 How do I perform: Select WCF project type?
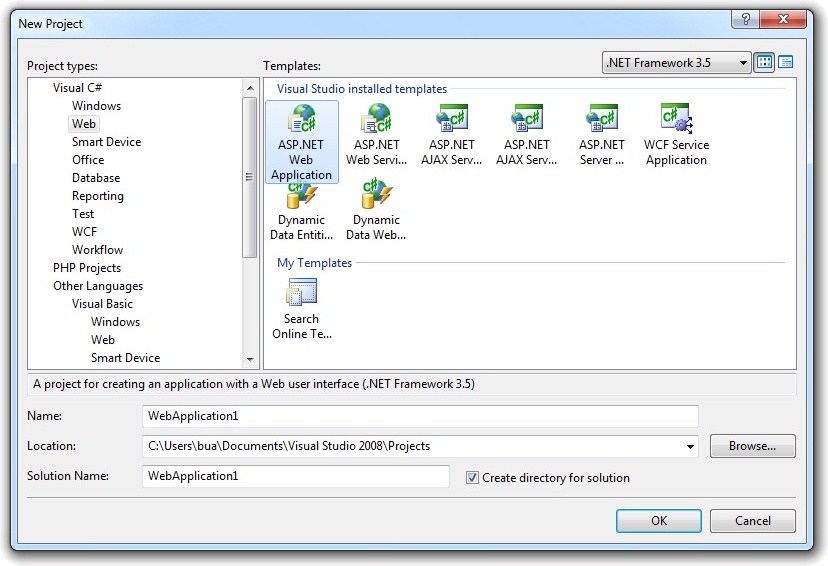84,232
